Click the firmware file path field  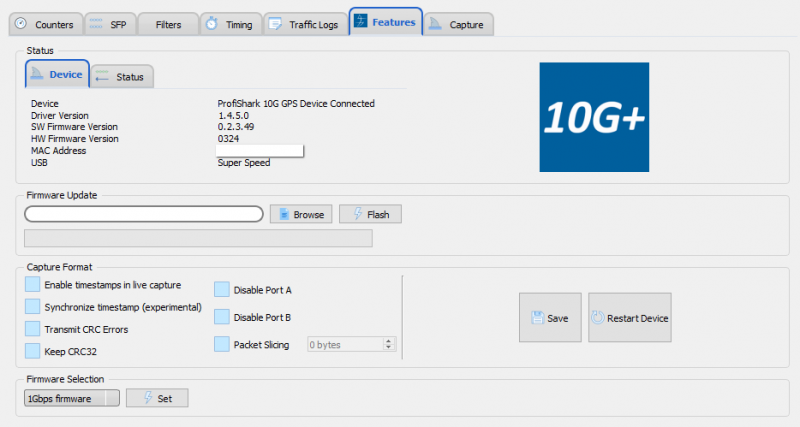[x=144, y=214]
